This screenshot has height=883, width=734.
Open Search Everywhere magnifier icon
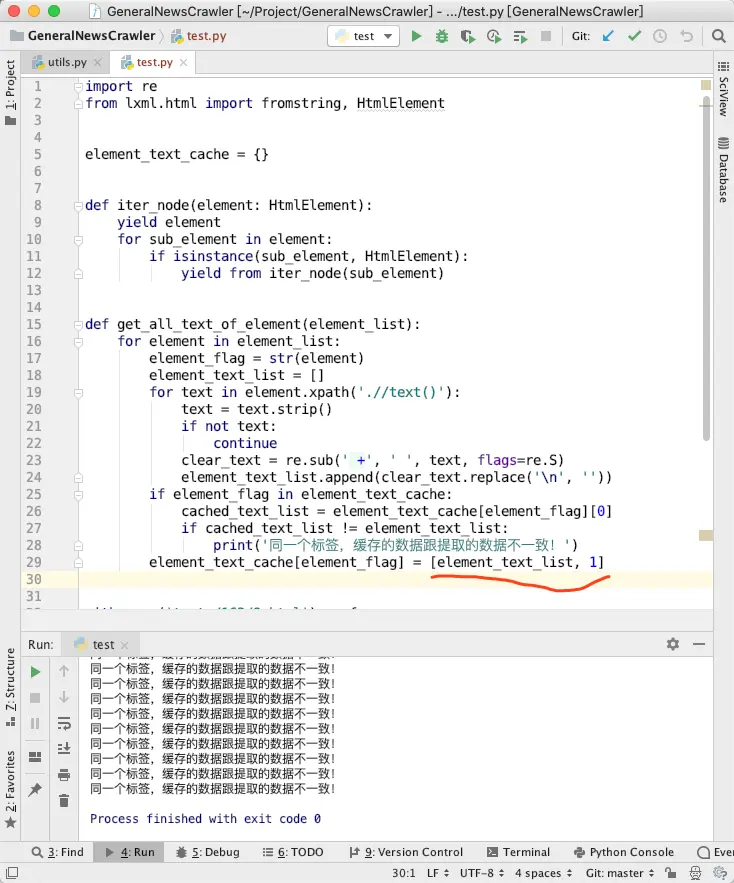click(718, 37)
